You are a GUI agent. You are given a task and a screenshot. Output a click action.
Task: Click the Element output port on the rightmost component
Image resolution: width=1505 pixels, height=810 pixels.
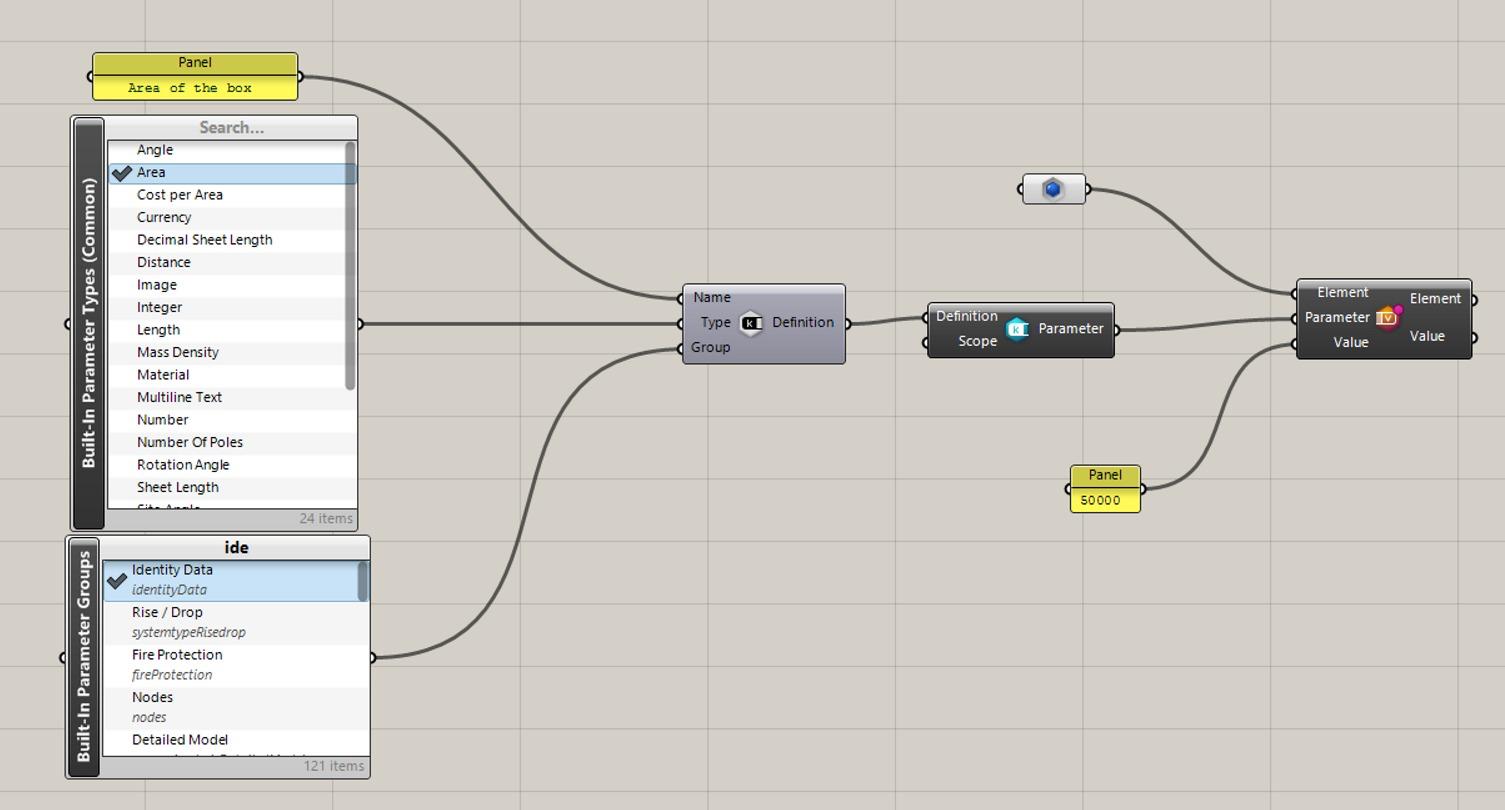[1472, 298]
